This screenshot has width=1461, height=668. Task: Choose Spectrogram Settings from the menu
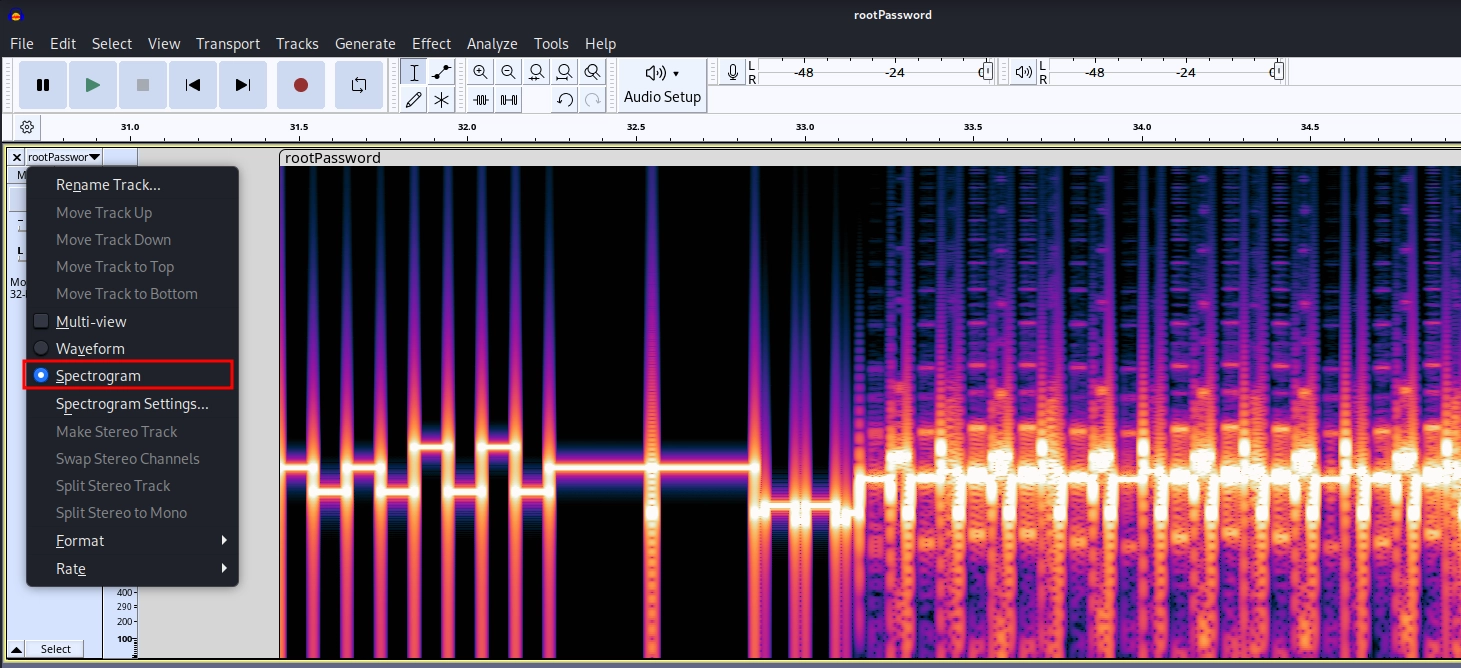132,404
